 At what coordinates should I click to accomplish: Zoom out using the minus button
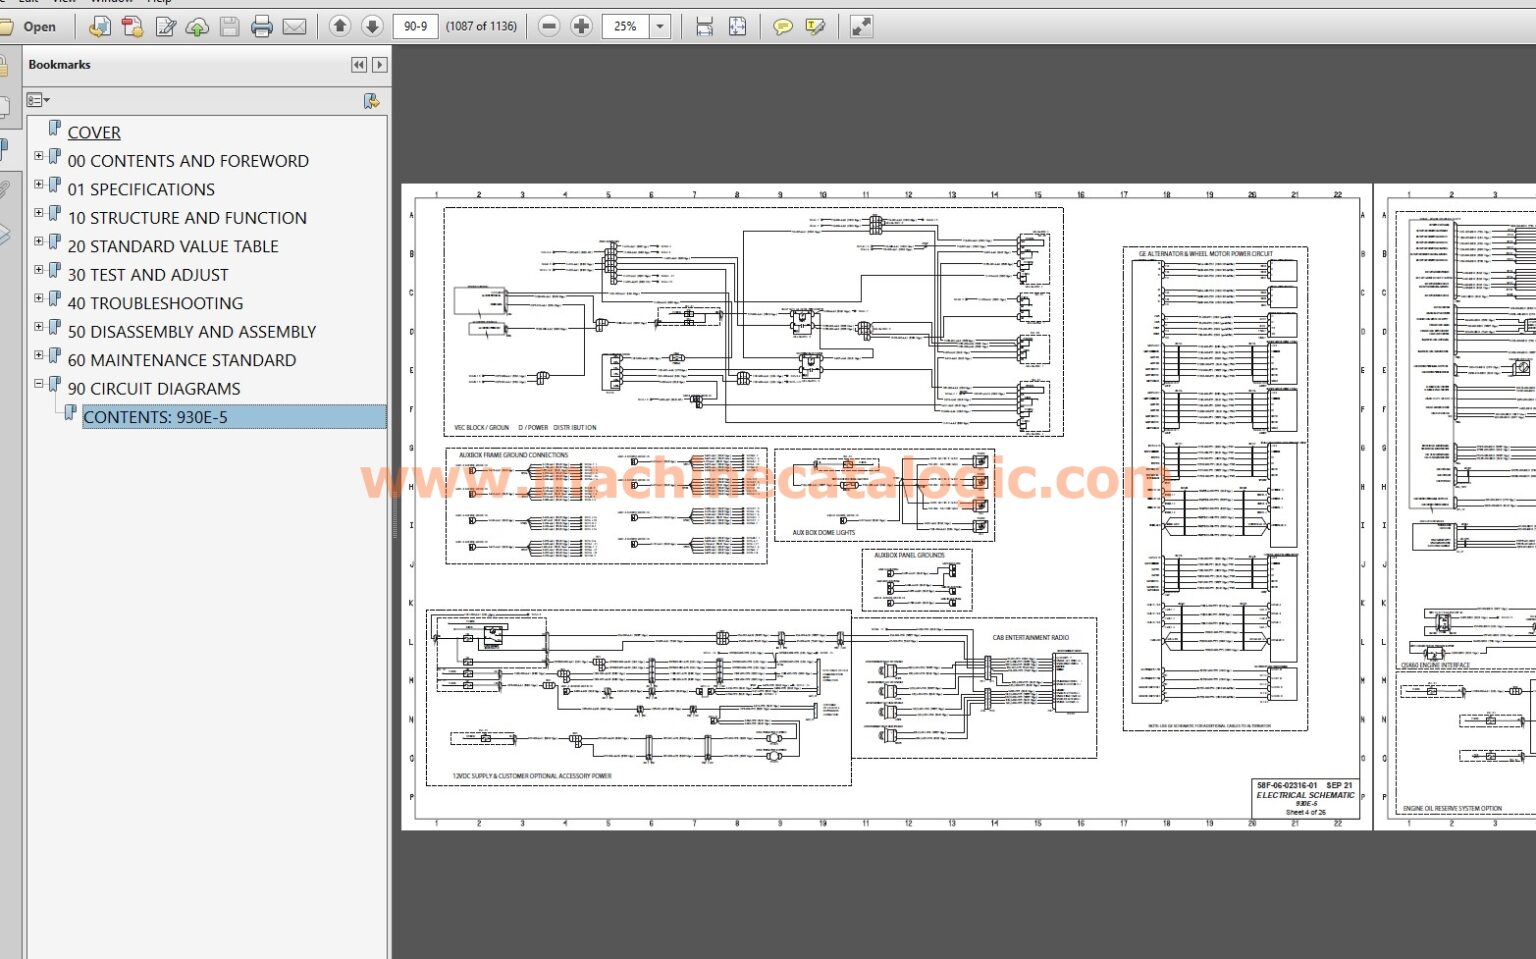click(549, 27)
